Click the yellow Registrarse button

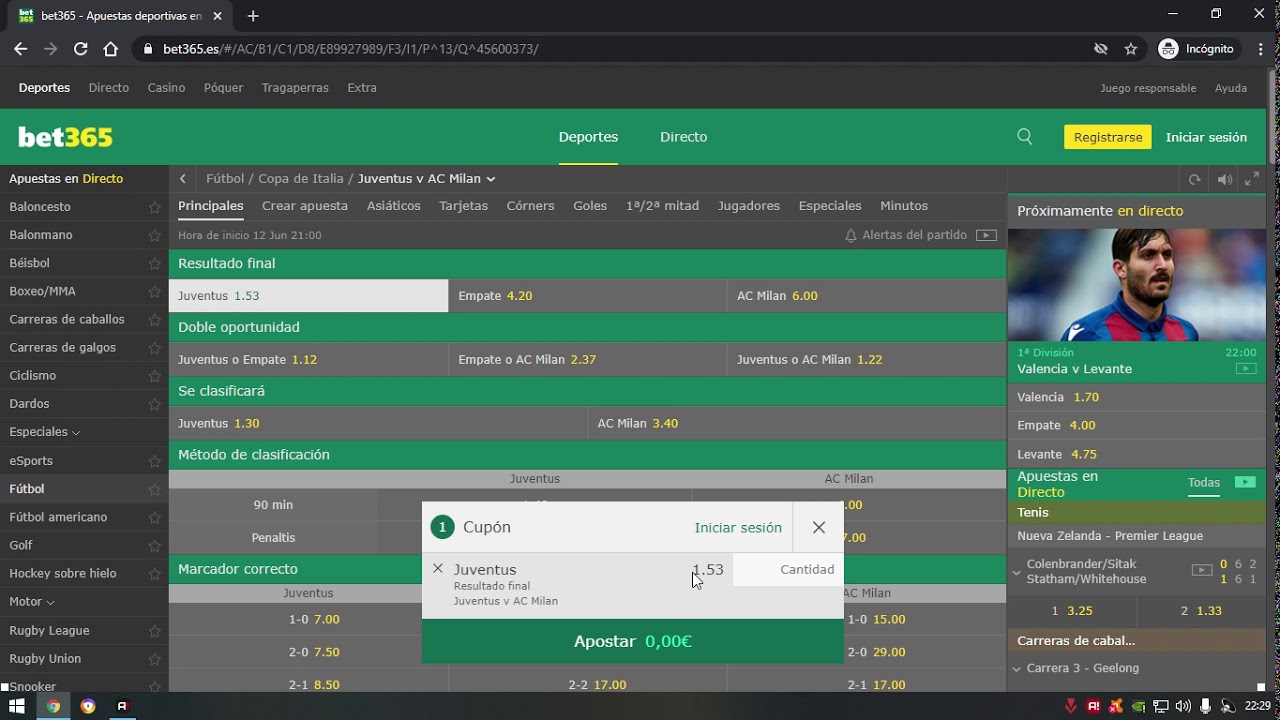(1107, 137)
